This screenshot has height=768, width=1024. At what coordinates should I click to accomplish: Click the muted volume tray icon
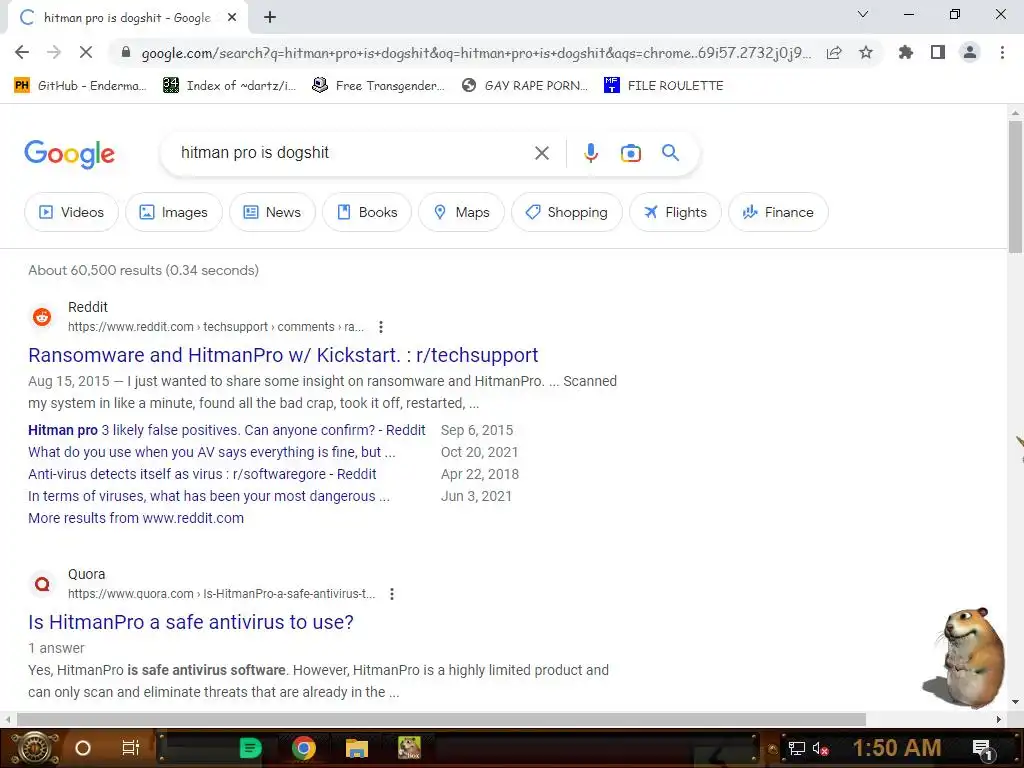click(x=820, y=748)
